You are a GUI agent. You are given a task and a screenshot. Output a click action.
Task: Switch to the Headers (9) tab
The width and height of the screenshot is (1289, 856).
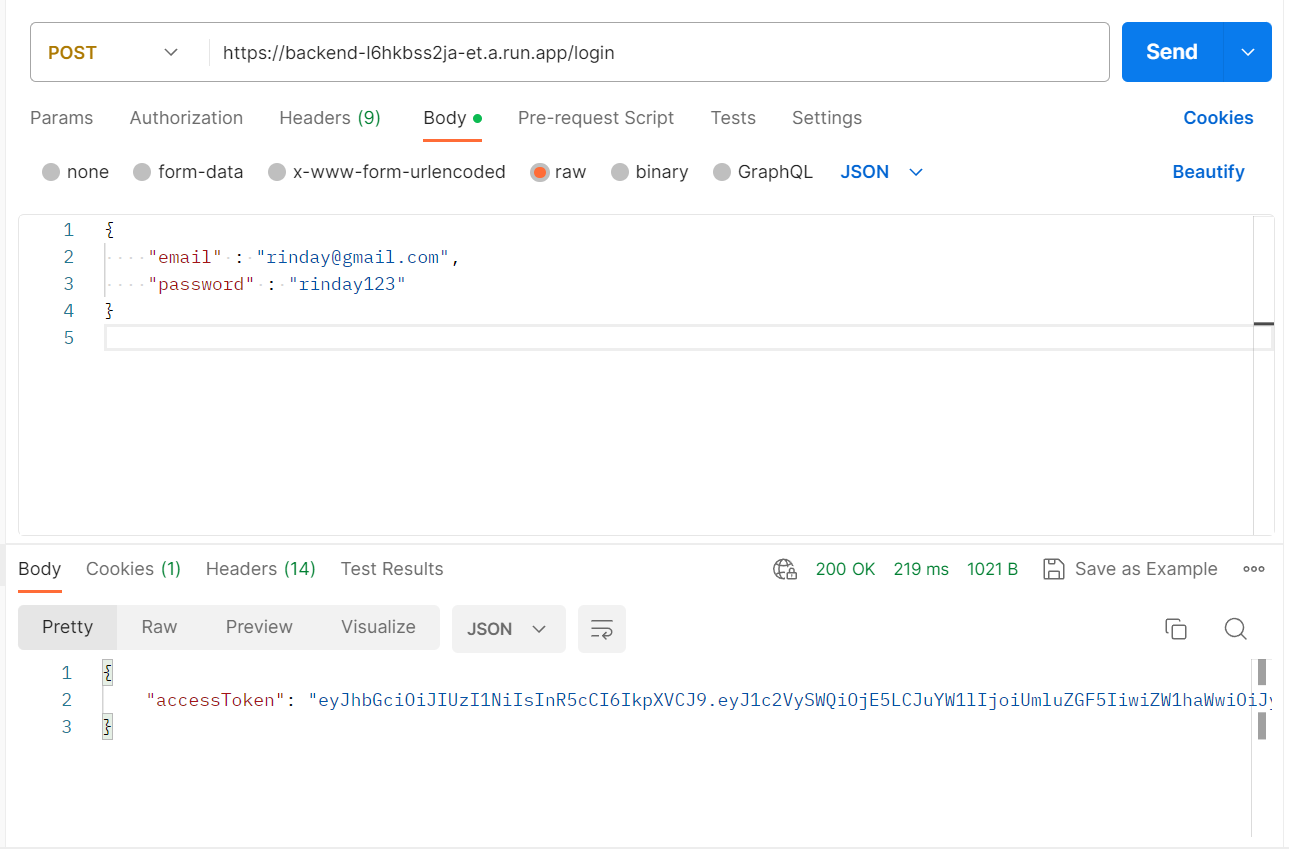[330, 117]
